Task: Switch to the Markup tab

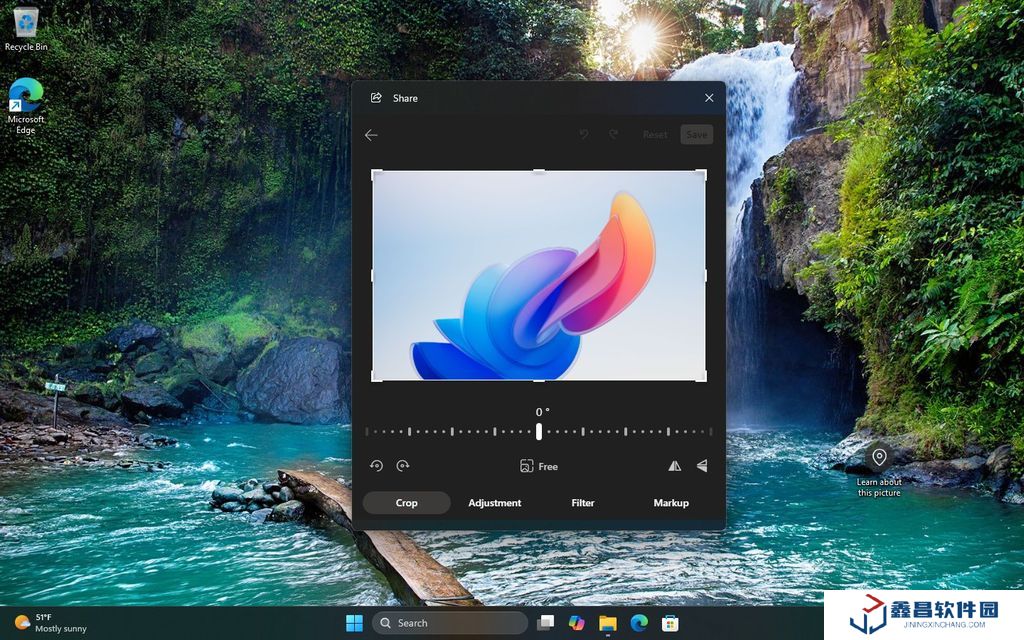Action: (671, 503)
